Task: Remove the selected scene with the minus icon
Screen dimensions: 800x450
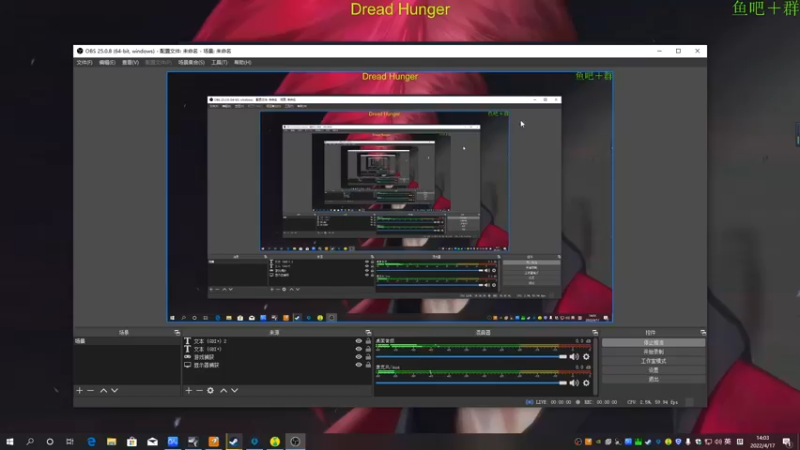Action: click(x=90, y=390)
